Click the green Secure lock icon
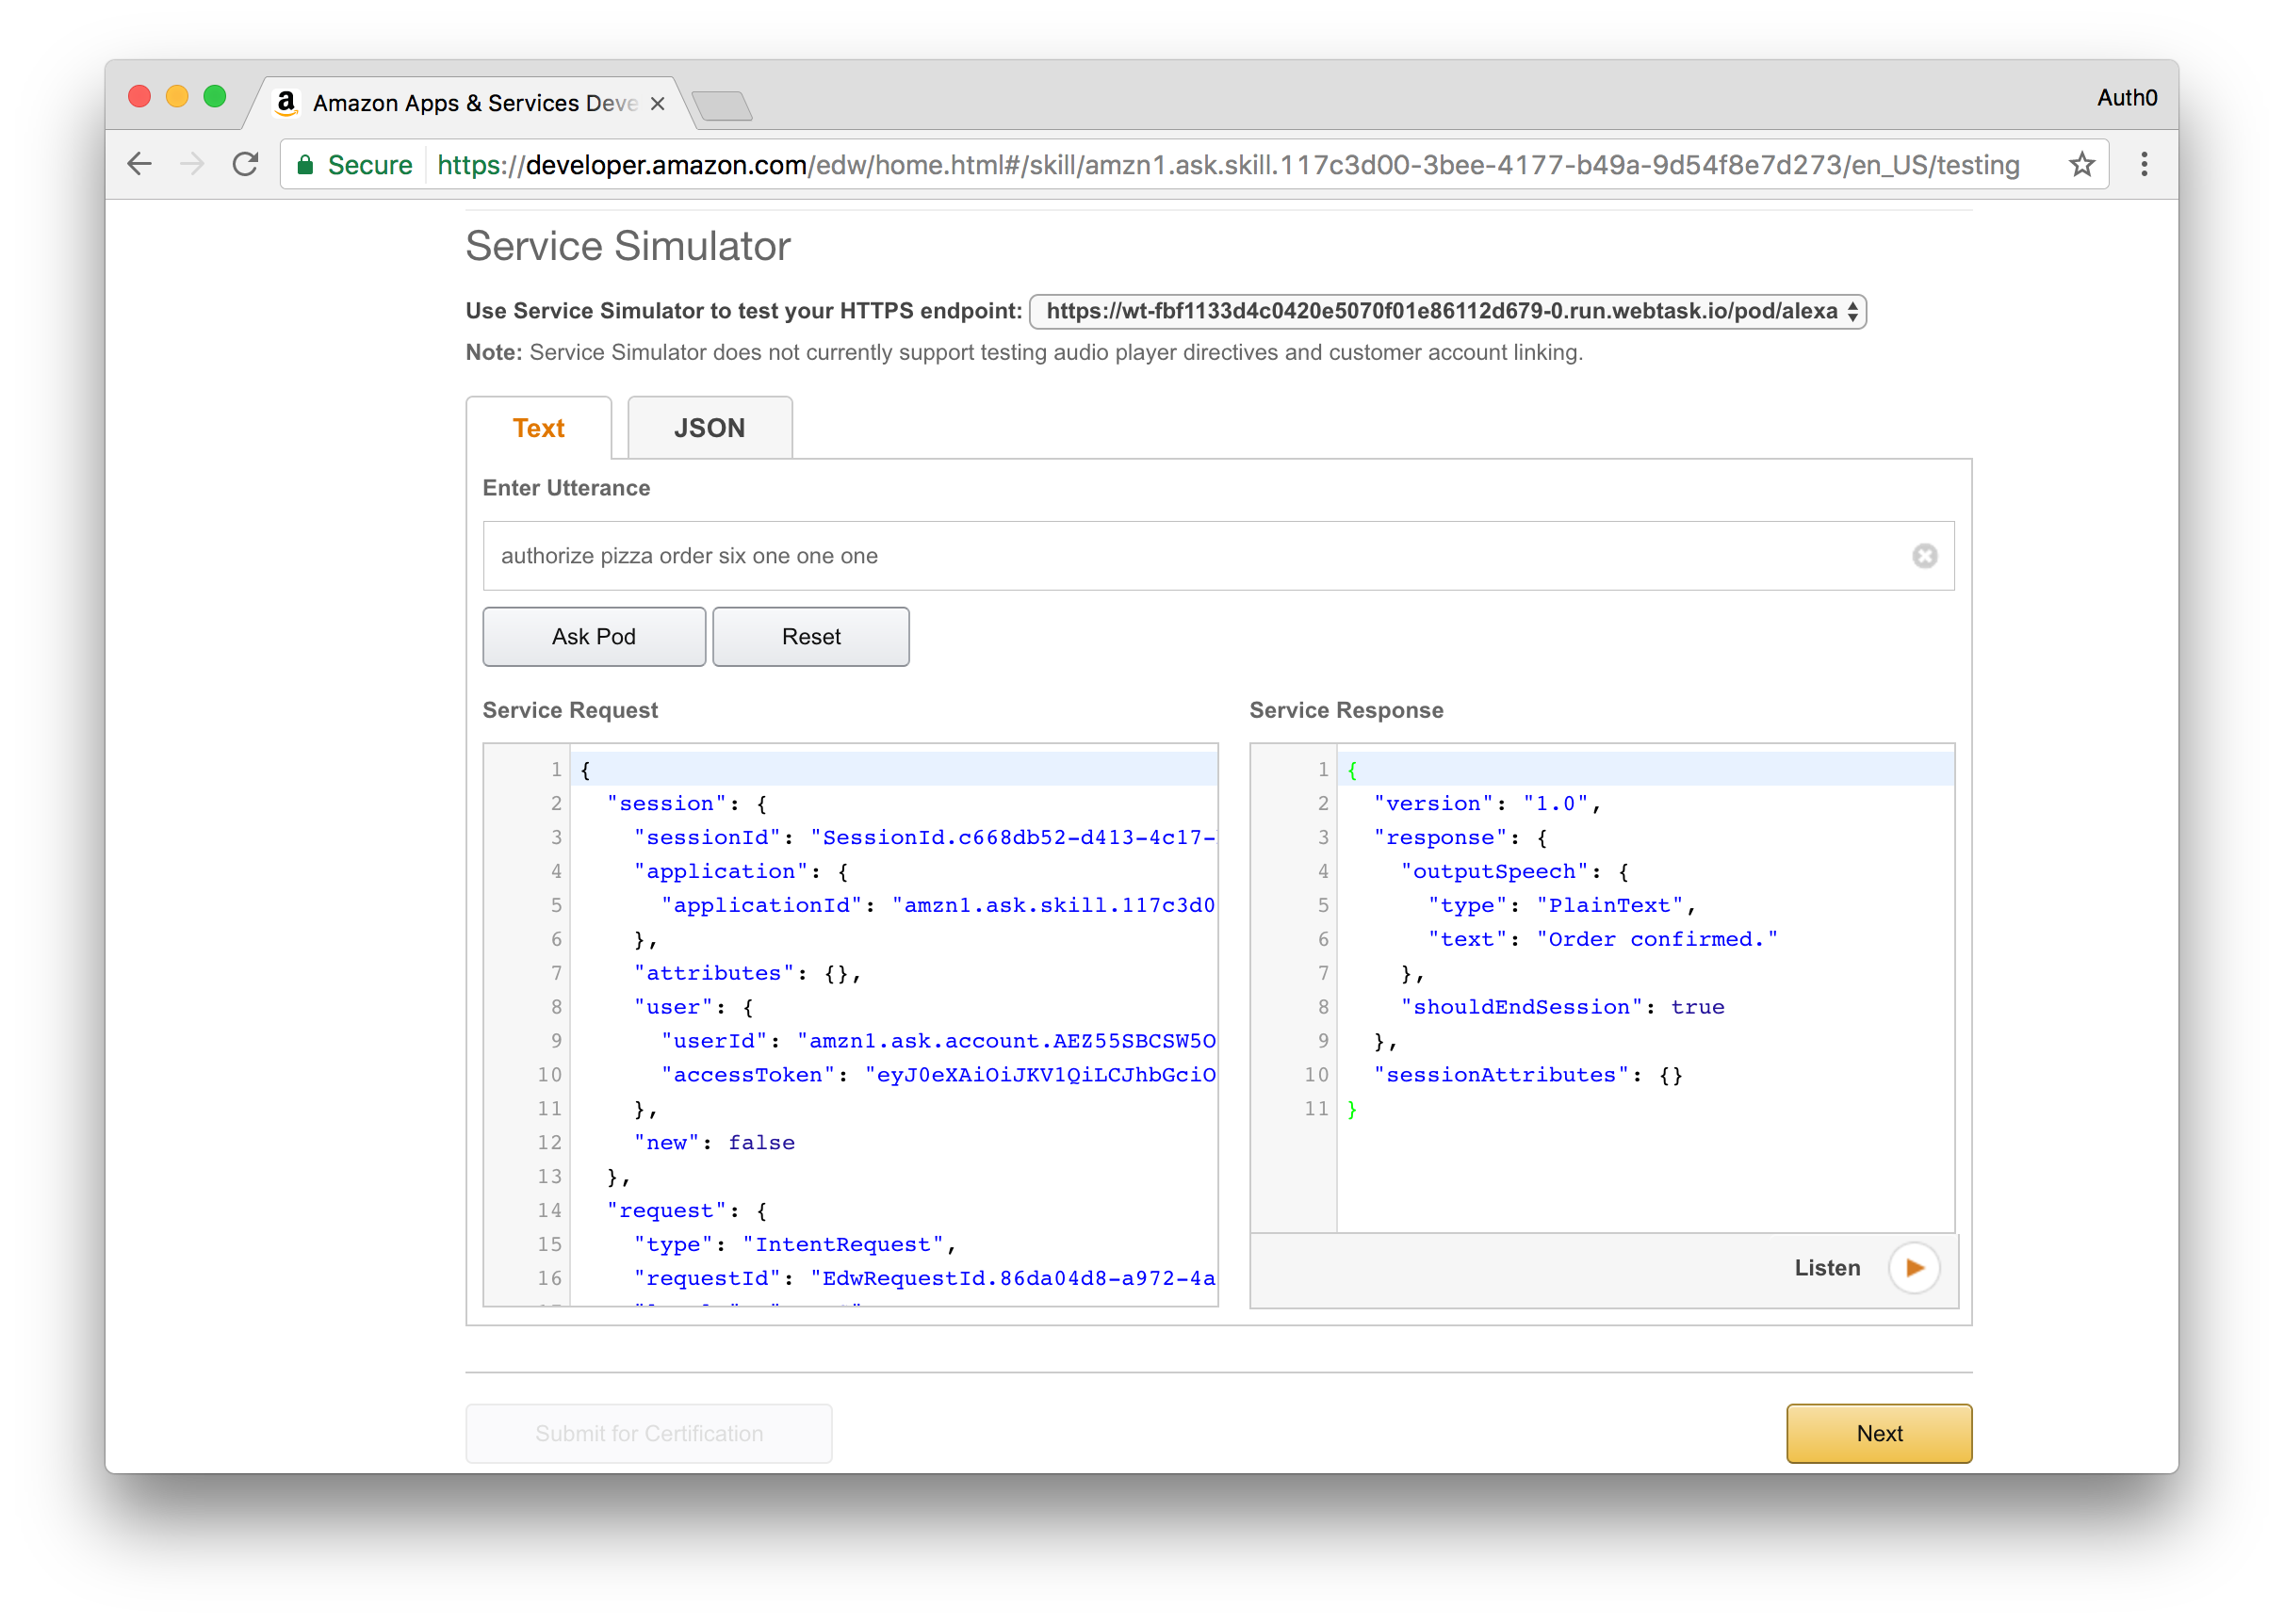This screenshot has width=2284, height=1624. pos(306,165)
